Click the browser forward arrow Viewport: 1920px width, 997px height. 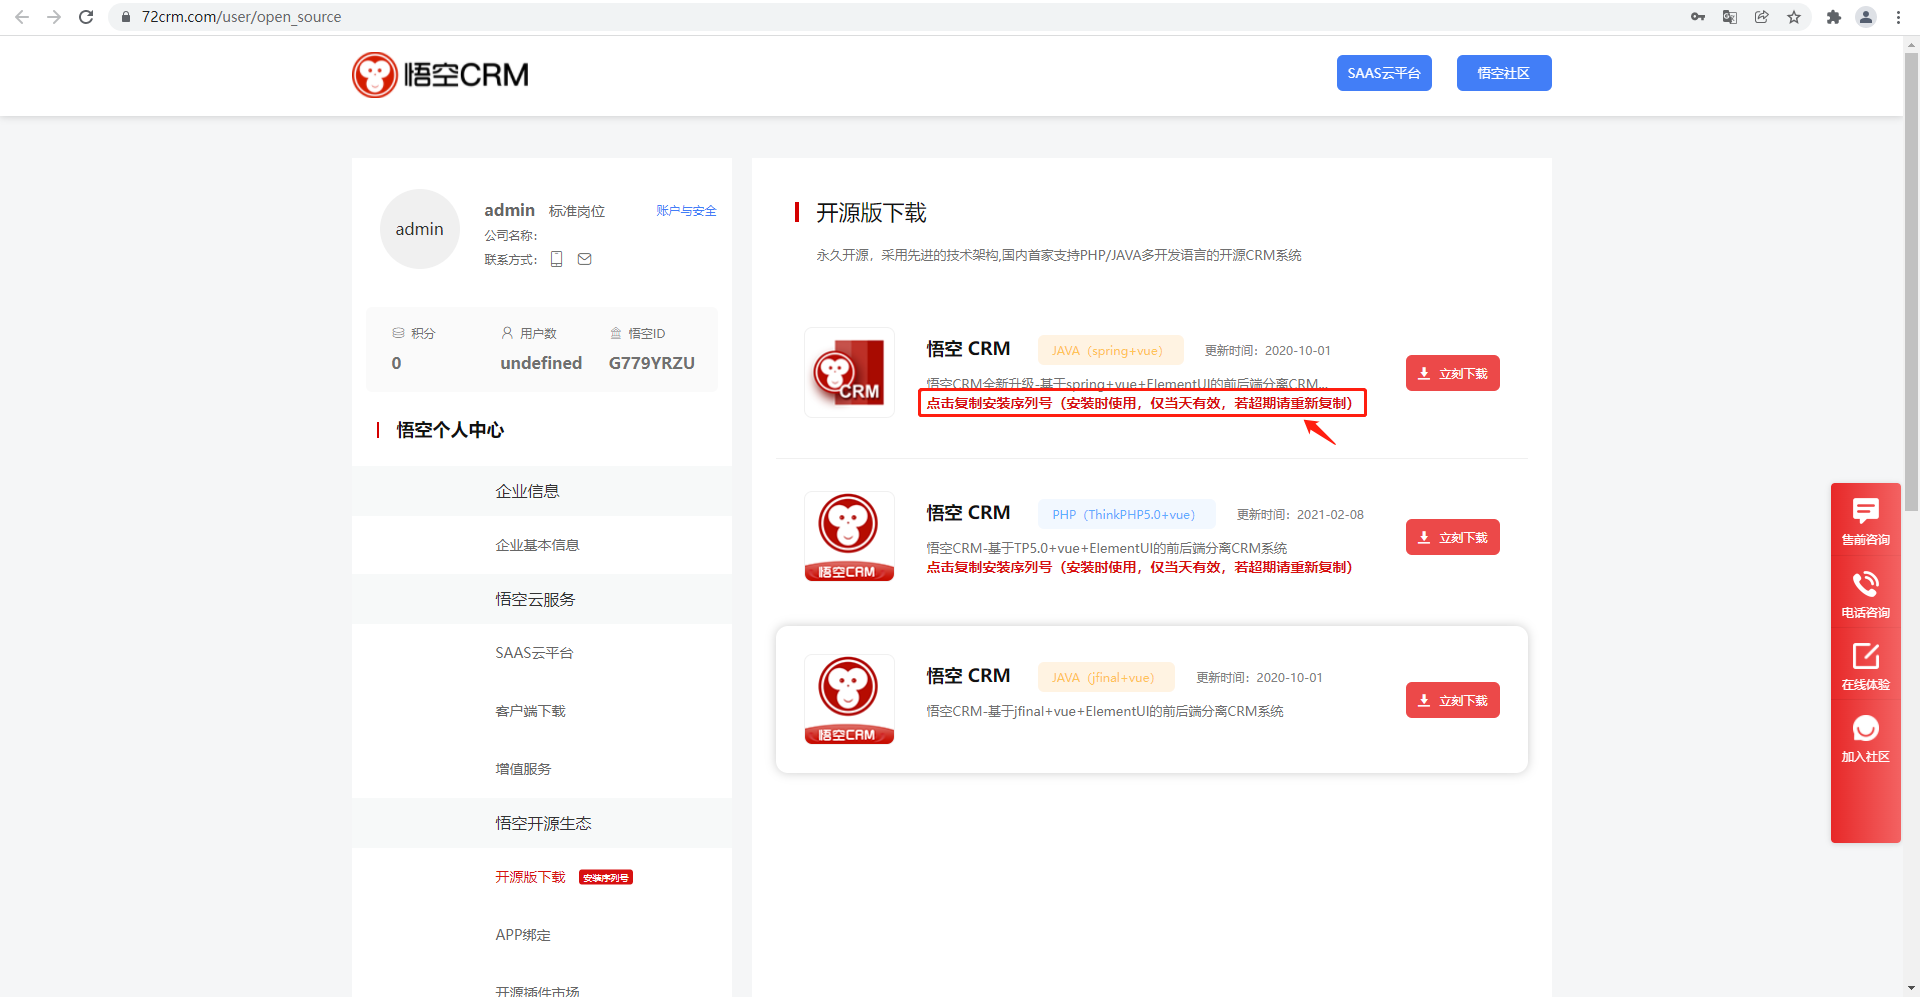point(54,17)
